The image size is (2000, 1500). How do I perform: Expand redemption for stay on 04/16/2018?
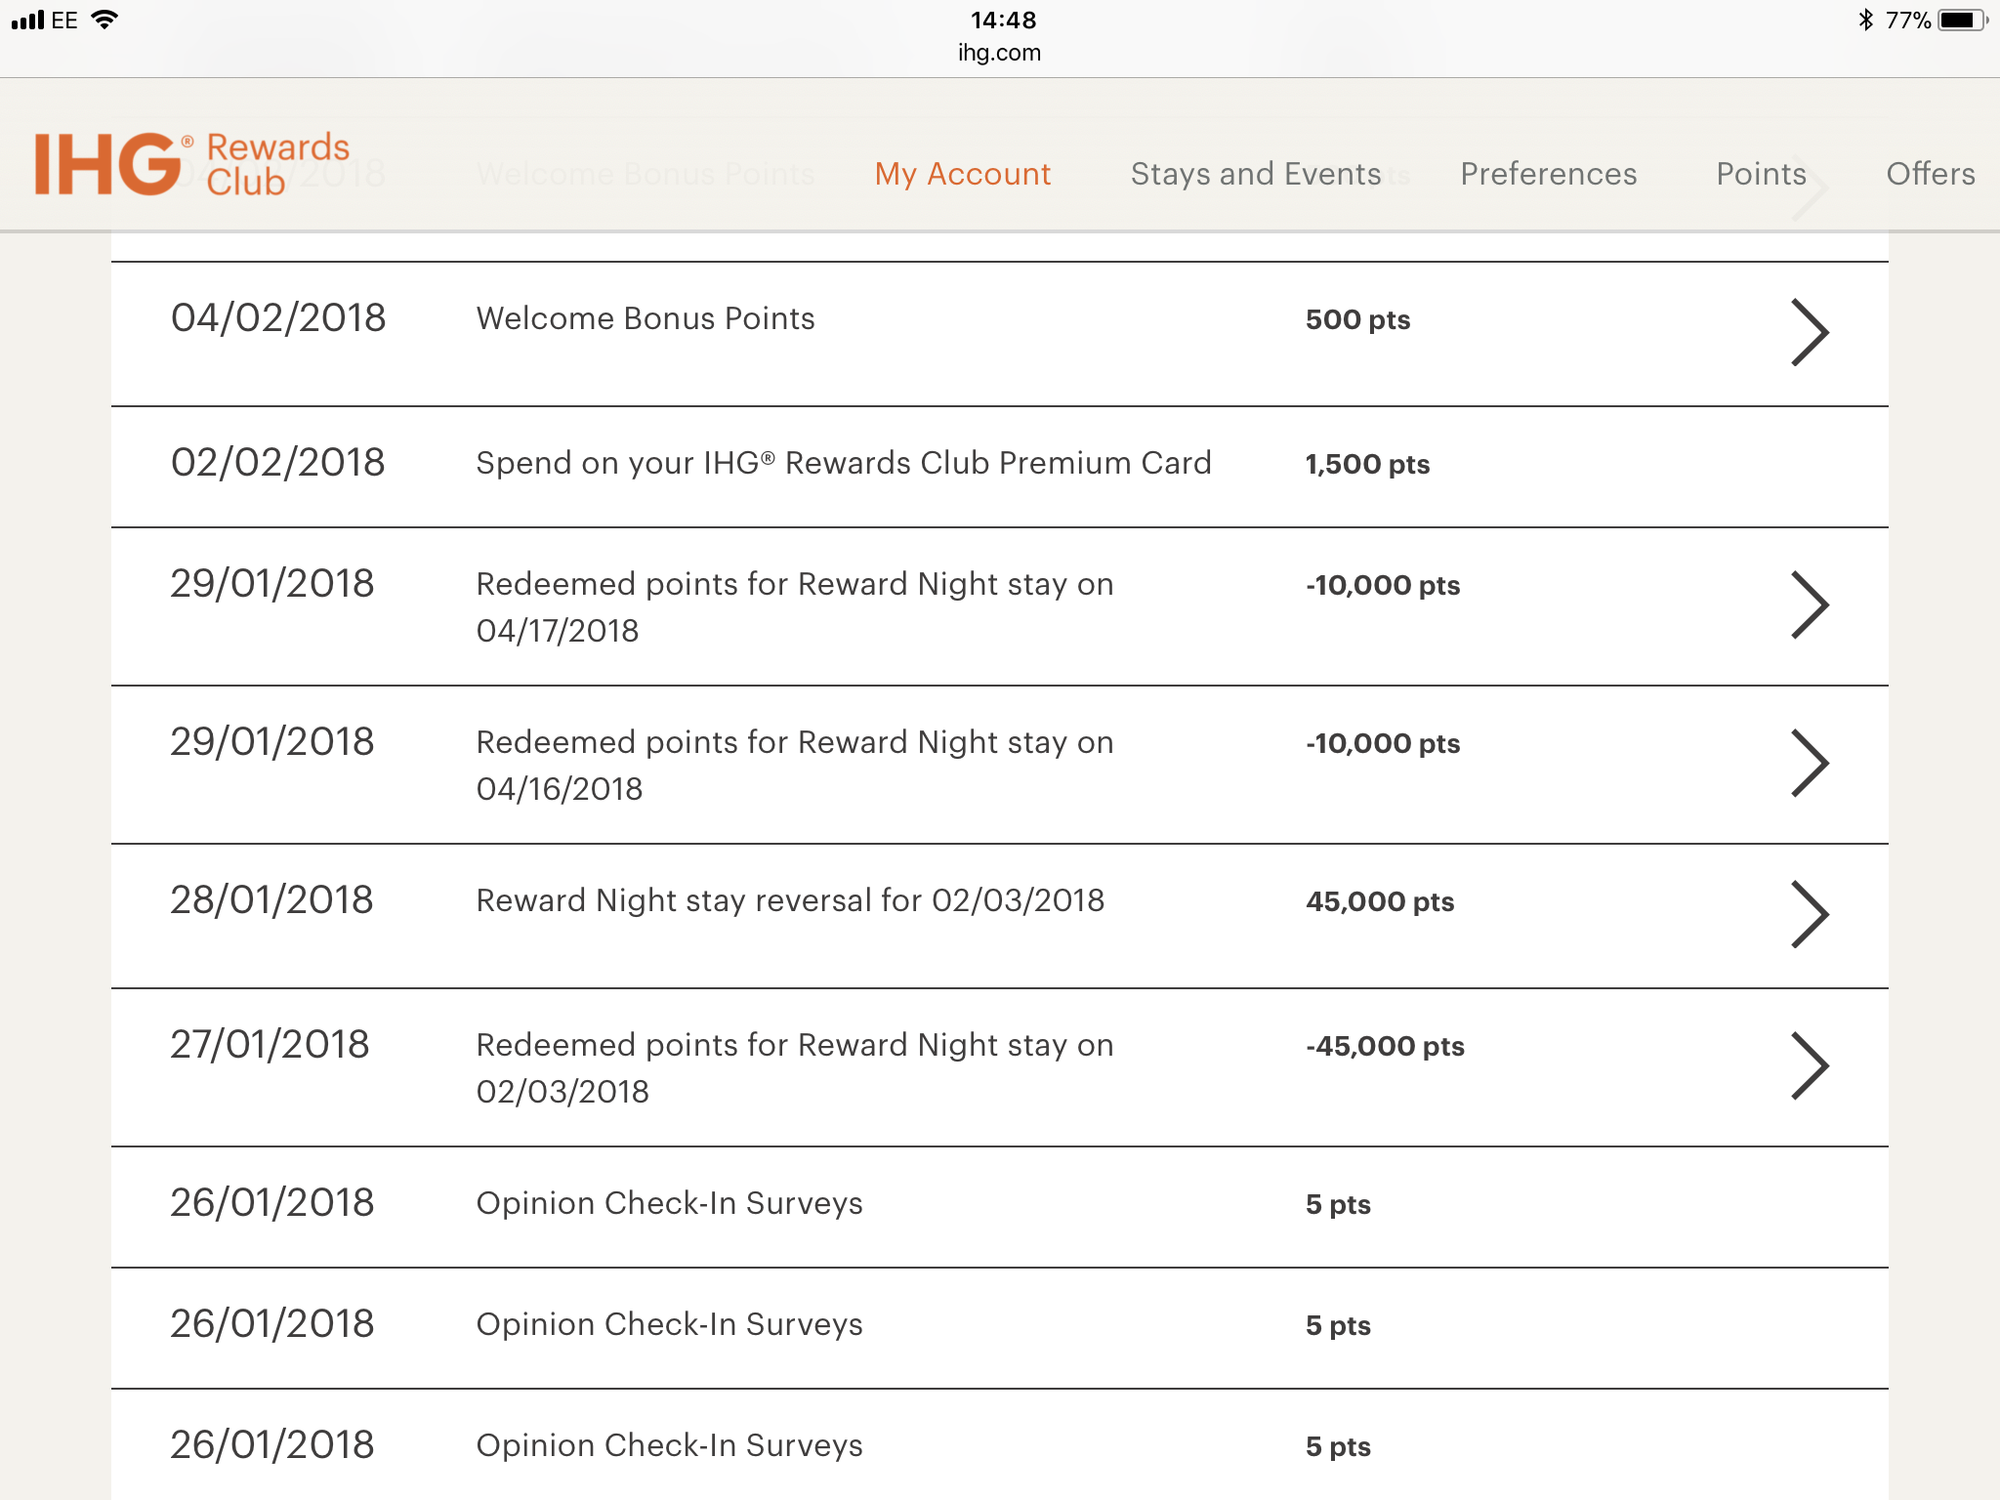tap(1809, 763)
